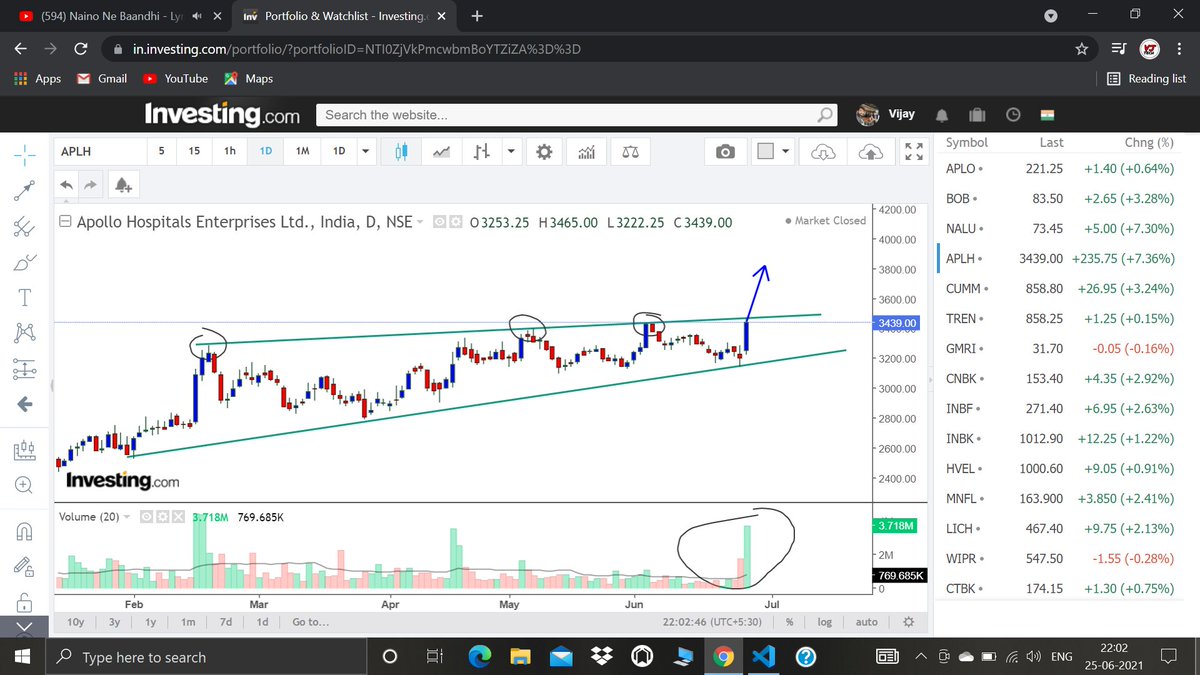Viewport: 1200px width, 675px height.
Task: Toggle lock all drawing tools
Action: tap(25, 601)
